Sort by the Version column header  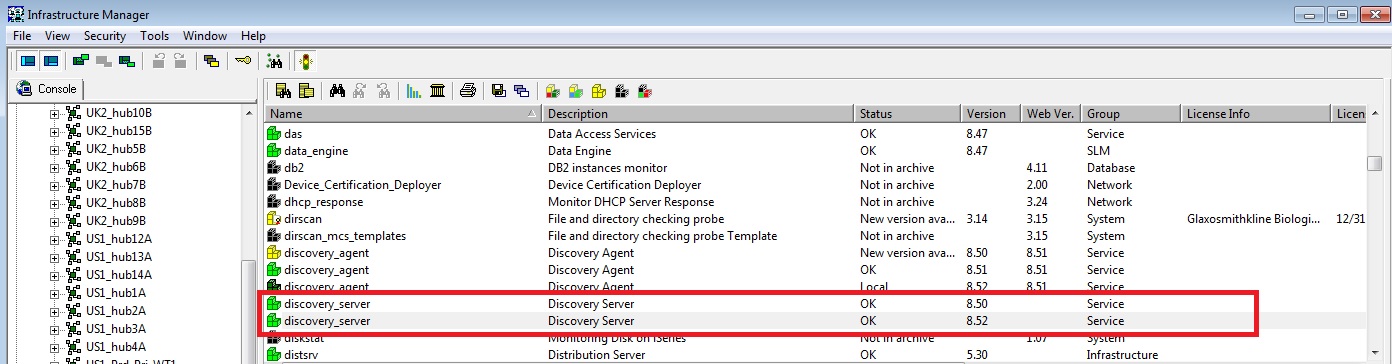pyautogui.click(x=992, y=114)
